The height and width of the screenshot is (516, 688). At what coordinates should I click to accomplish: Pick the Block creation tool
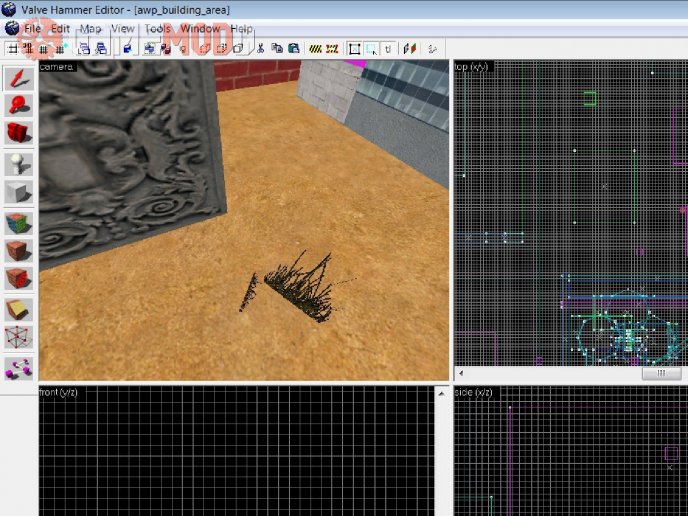(18, 192)
